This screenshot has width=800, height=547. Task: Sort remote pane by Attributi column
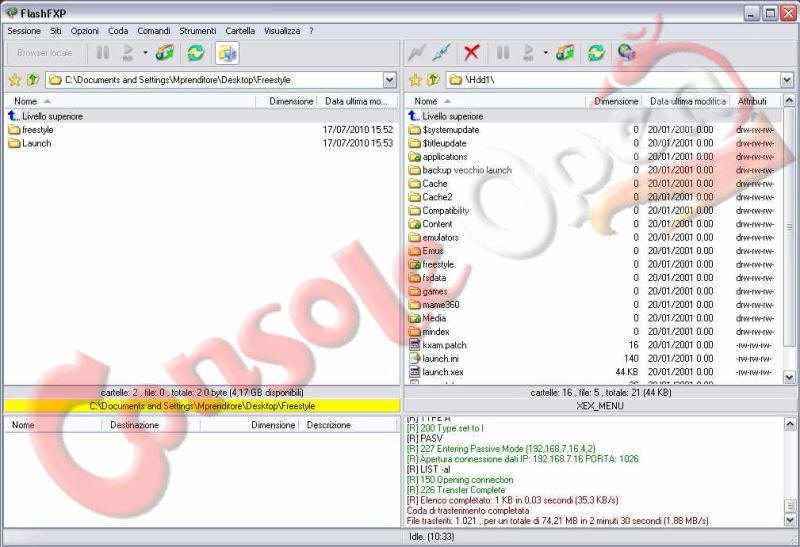click(x=756, y=101)
